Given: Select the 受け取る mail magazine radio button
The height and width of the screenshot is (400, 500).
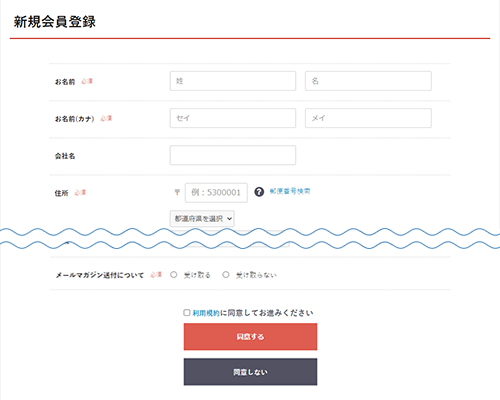Looking at the screenshot, I should point(174,275).
